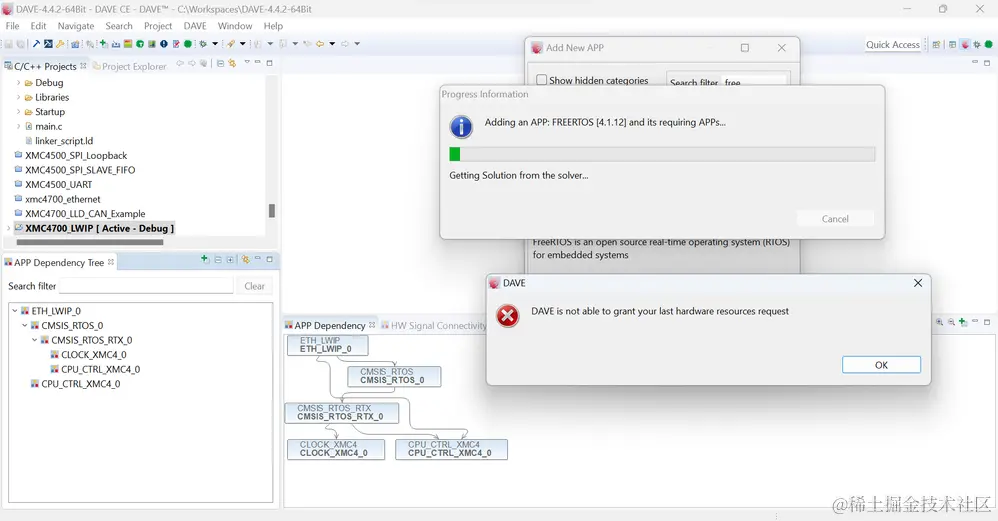Click collapse all icon in APP Dependency Tree toolbar

[x=218, y=260]
